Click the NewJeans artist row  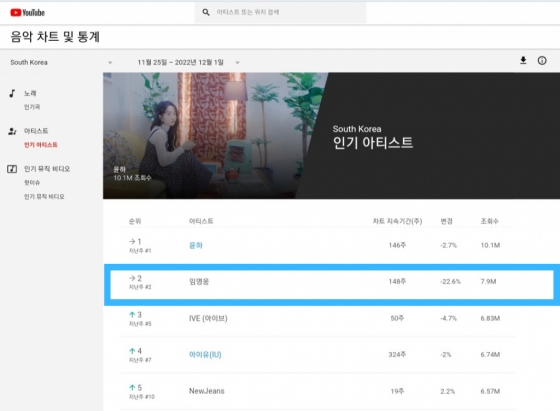(x=318, y=391)
